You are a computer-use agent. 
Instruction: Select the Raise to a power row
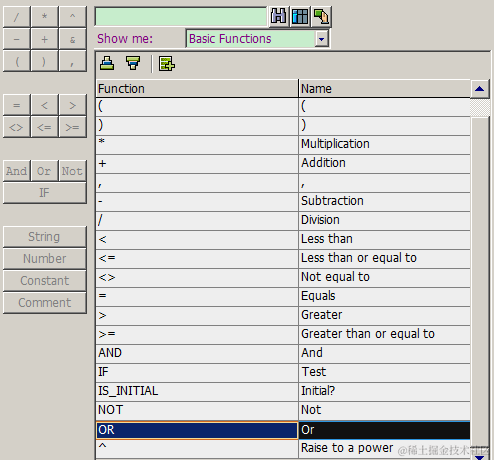click(x=283, y=449)
